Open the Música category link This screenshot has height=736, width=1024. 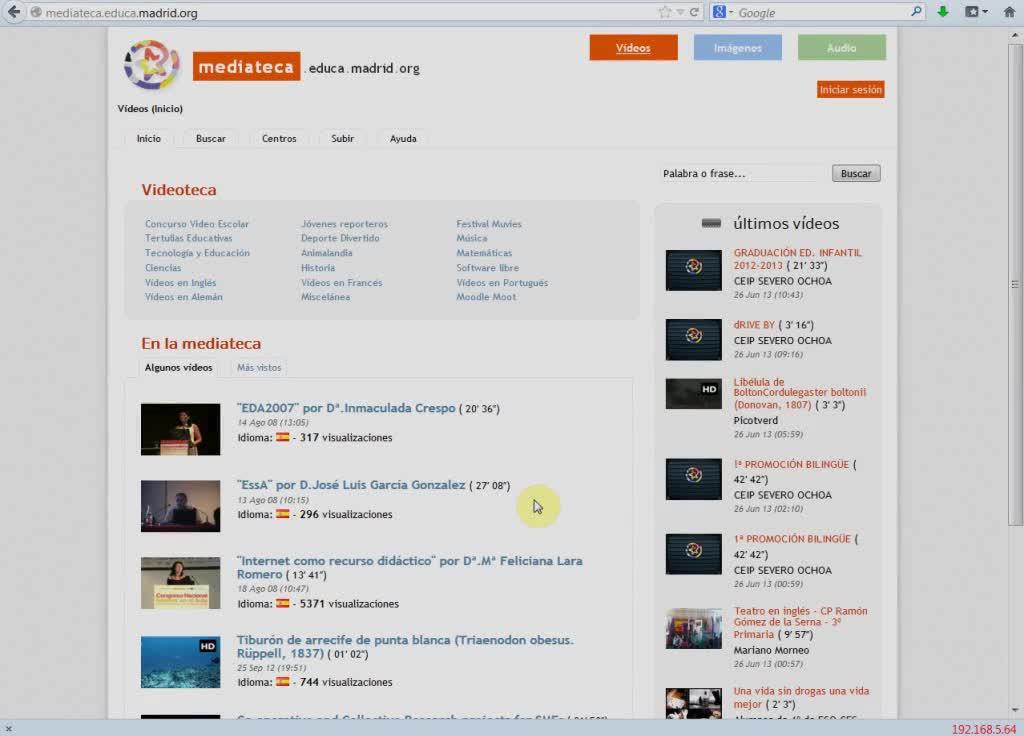click(472, 238)
